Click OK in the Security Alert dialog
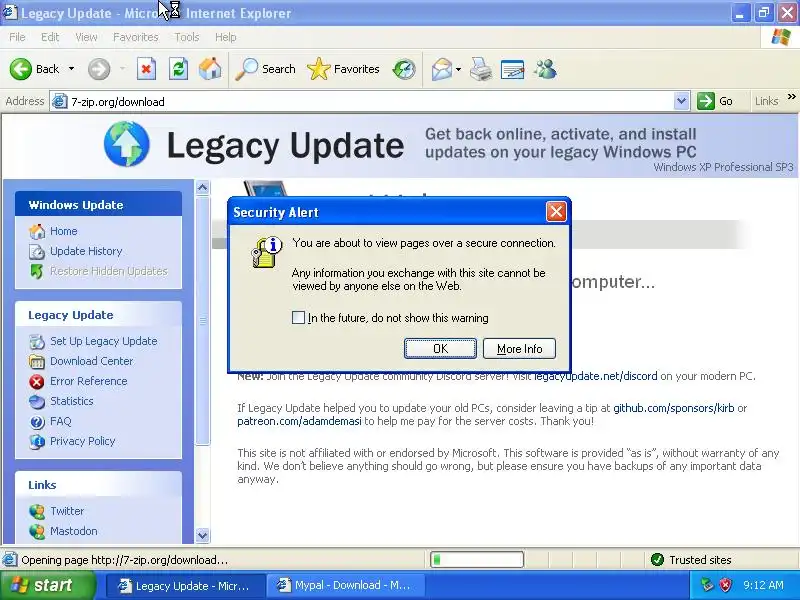Screen dimensions: 800x600 pyautogui.click(x=440, y=348)
